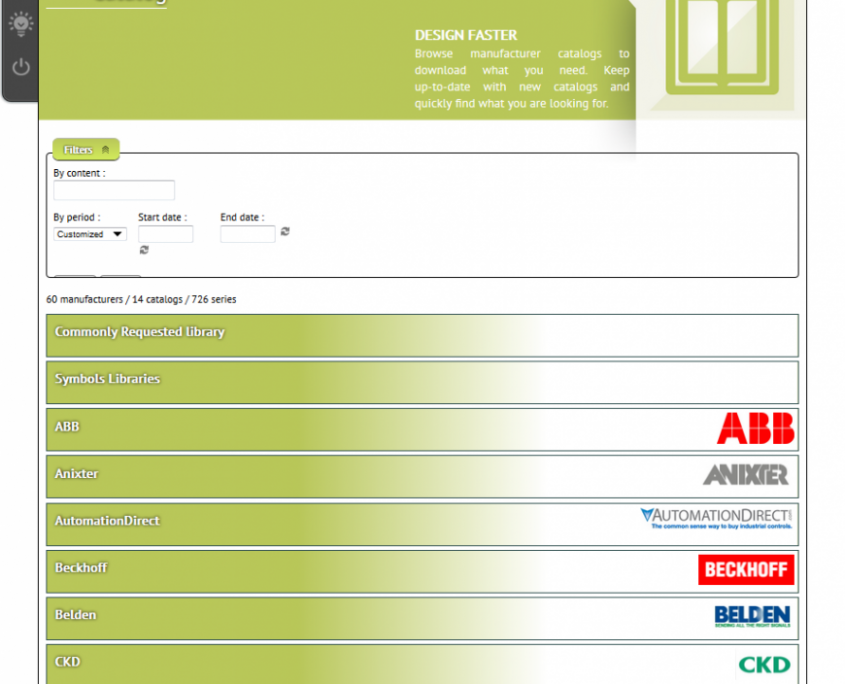Click the End date input field
845x684 pixels.
pos(248,234)
